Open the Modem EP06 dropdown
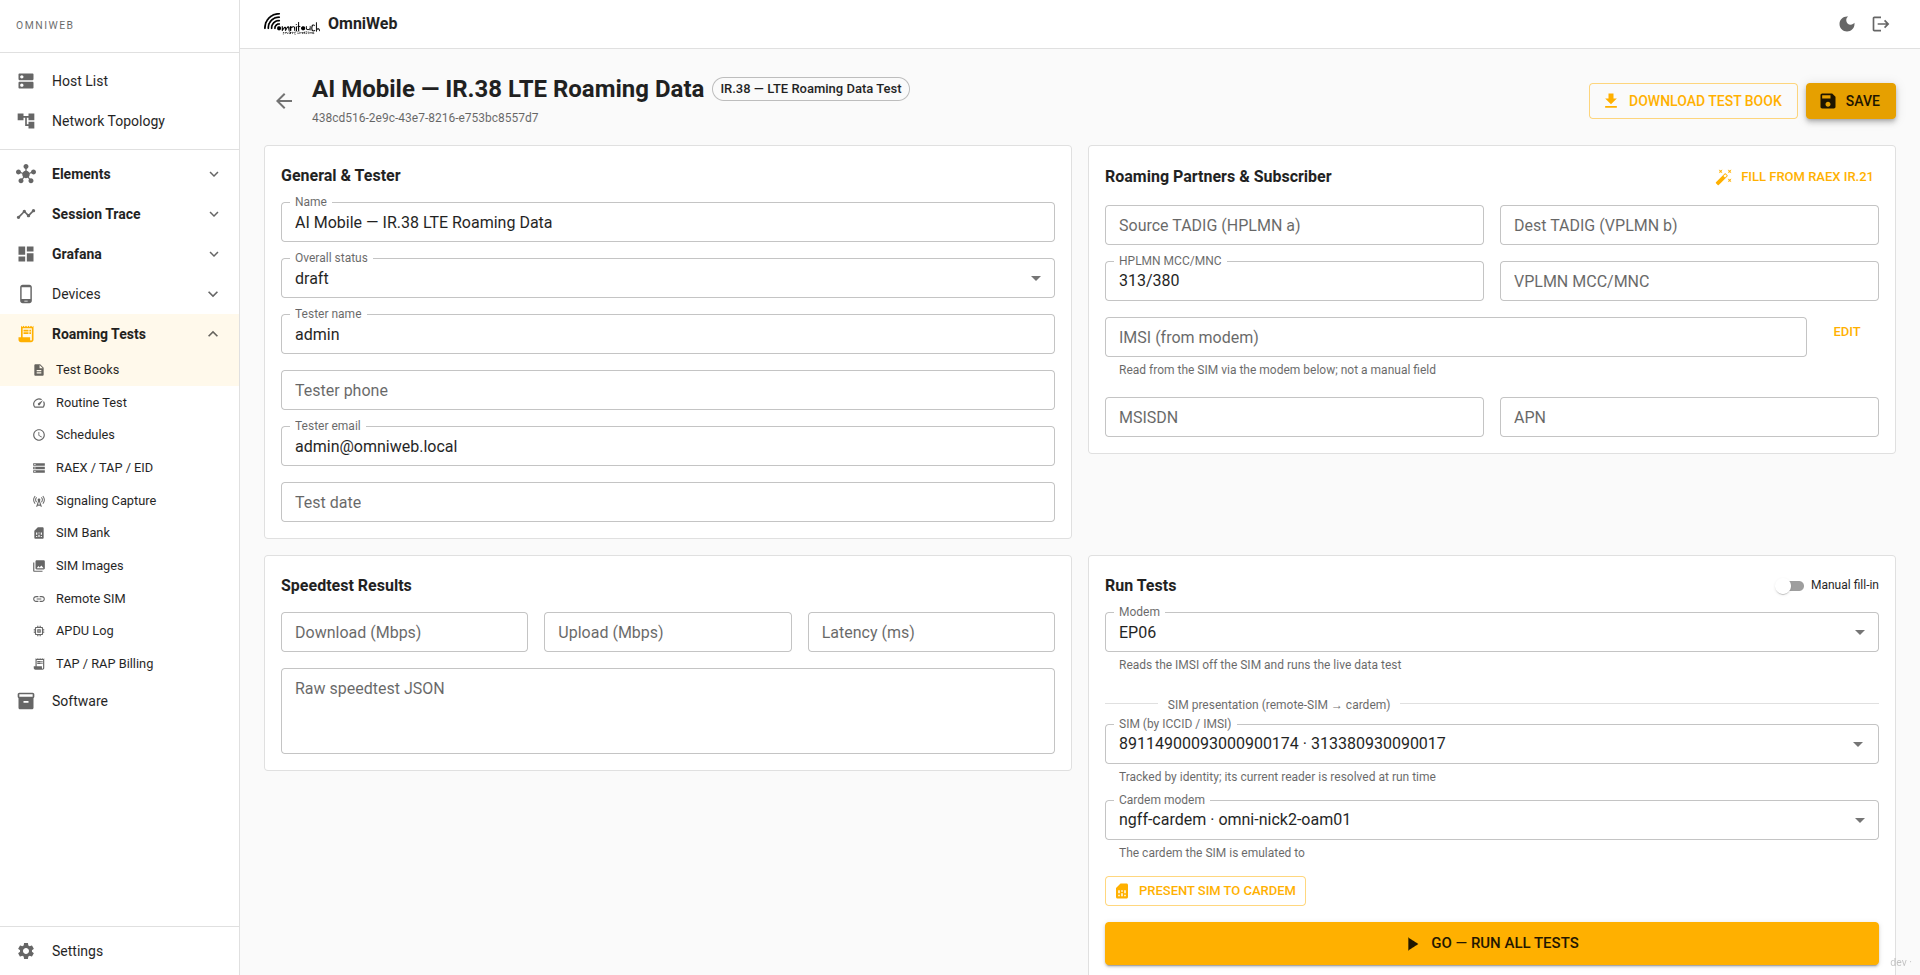The image size is (1920, 975). pyautogui.click(x=1491, y=632)
